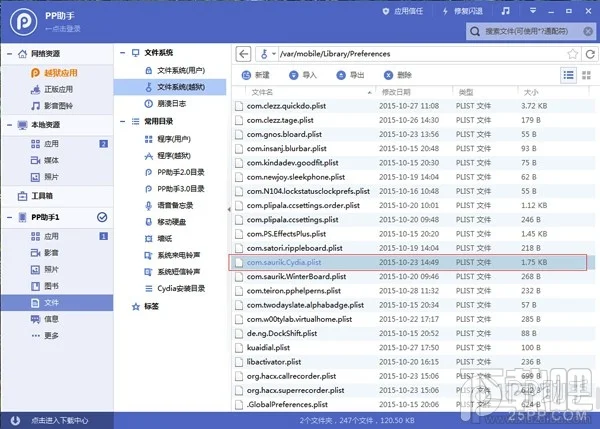Click 修复闪退 lightning option
Image resolution: width=600 pixels, height=429 pixels.
[463, 11]
